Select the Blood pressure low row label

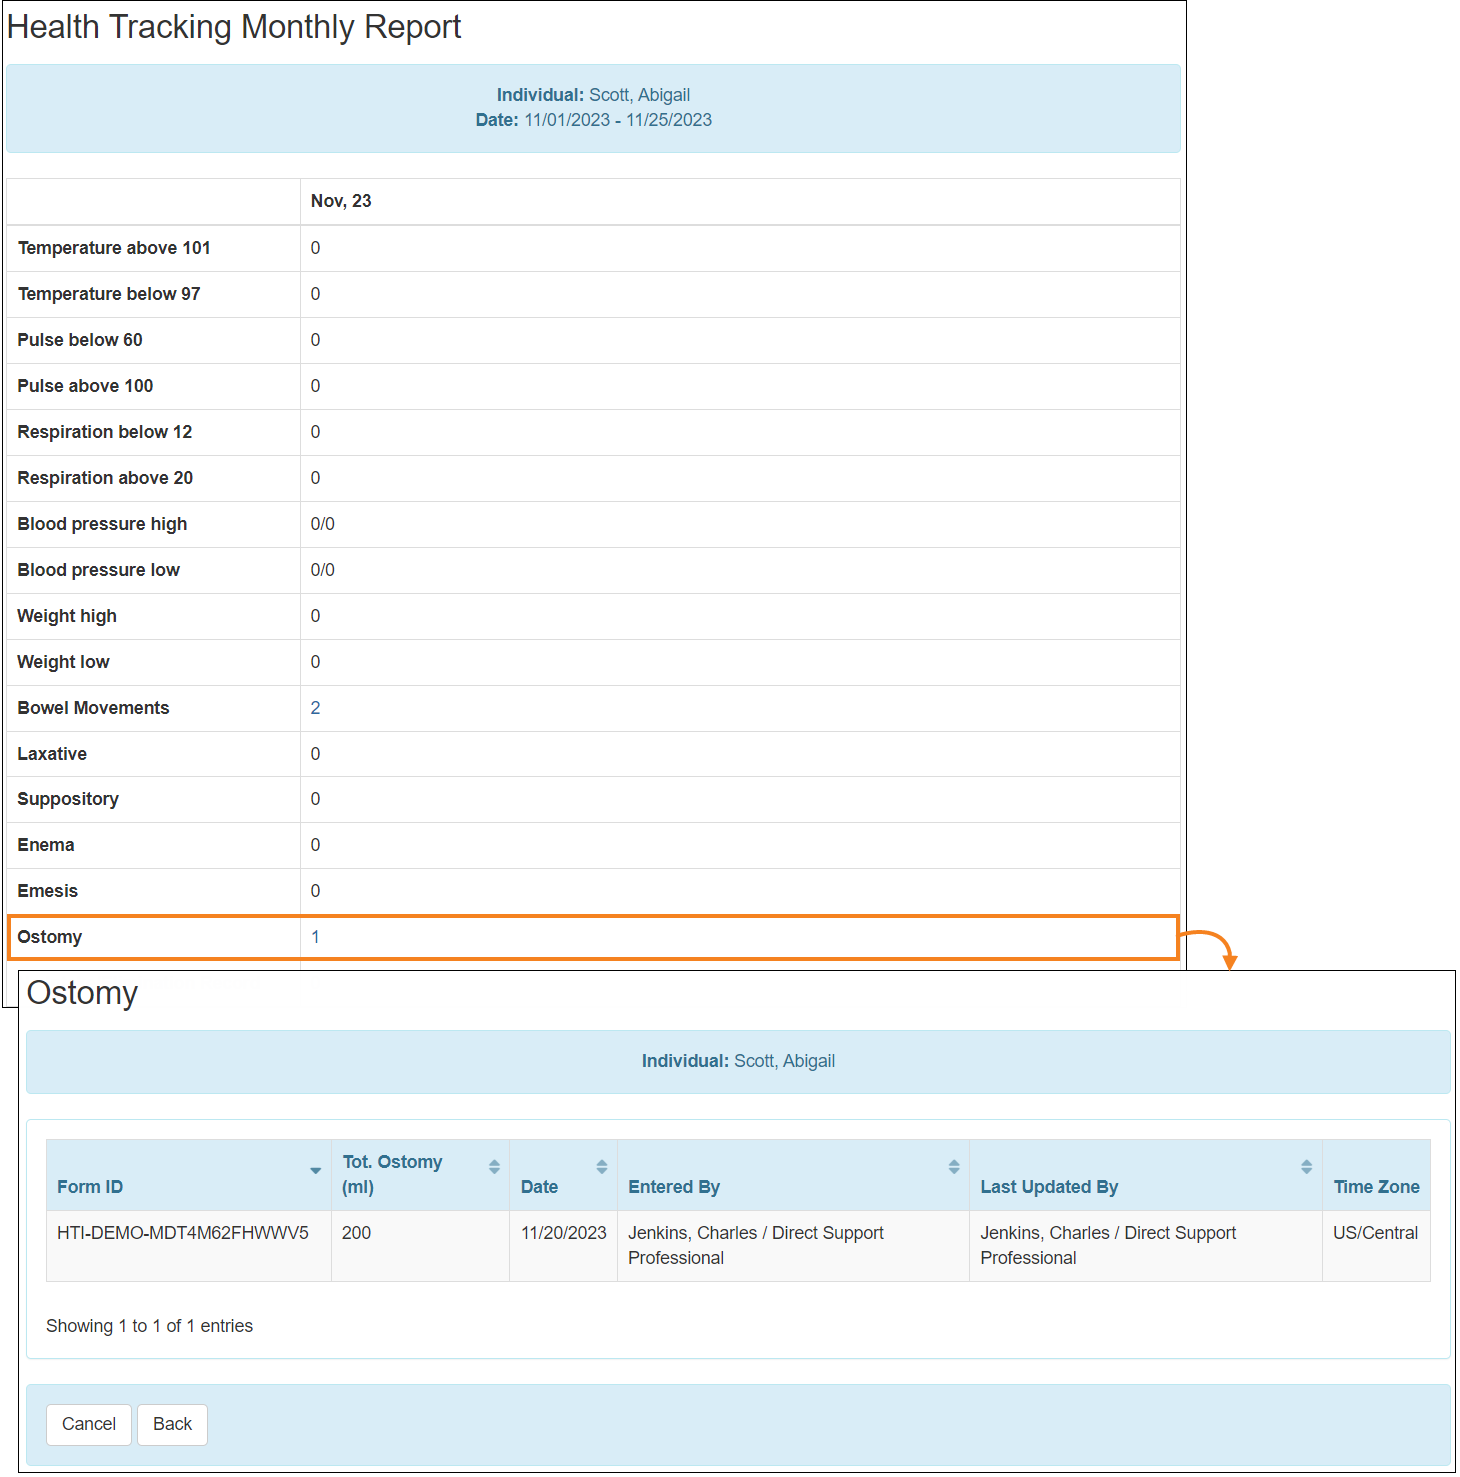click(x=99, y=570)
